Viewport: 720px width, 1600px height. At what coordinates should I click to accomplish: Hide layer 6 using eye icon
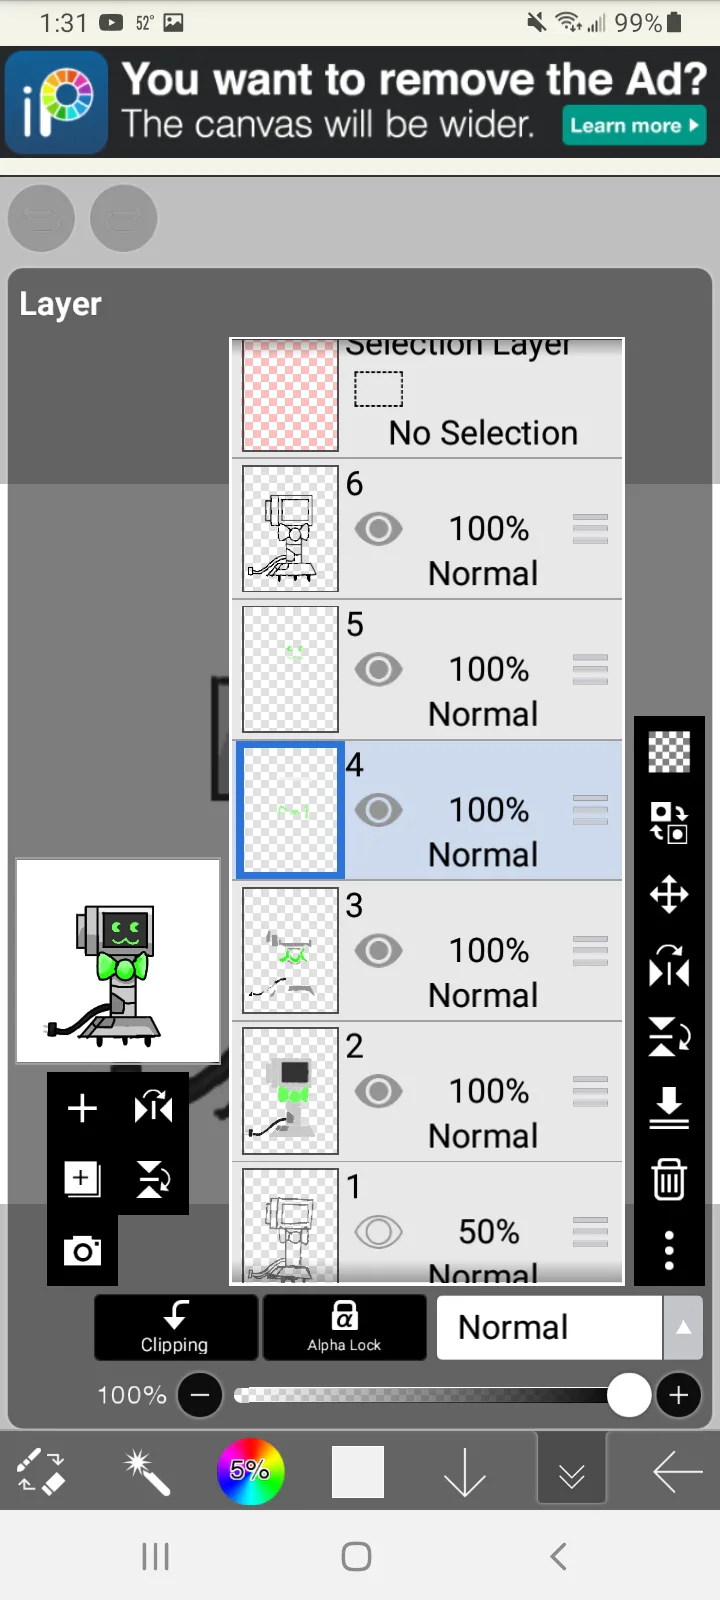tap(378, 528)
